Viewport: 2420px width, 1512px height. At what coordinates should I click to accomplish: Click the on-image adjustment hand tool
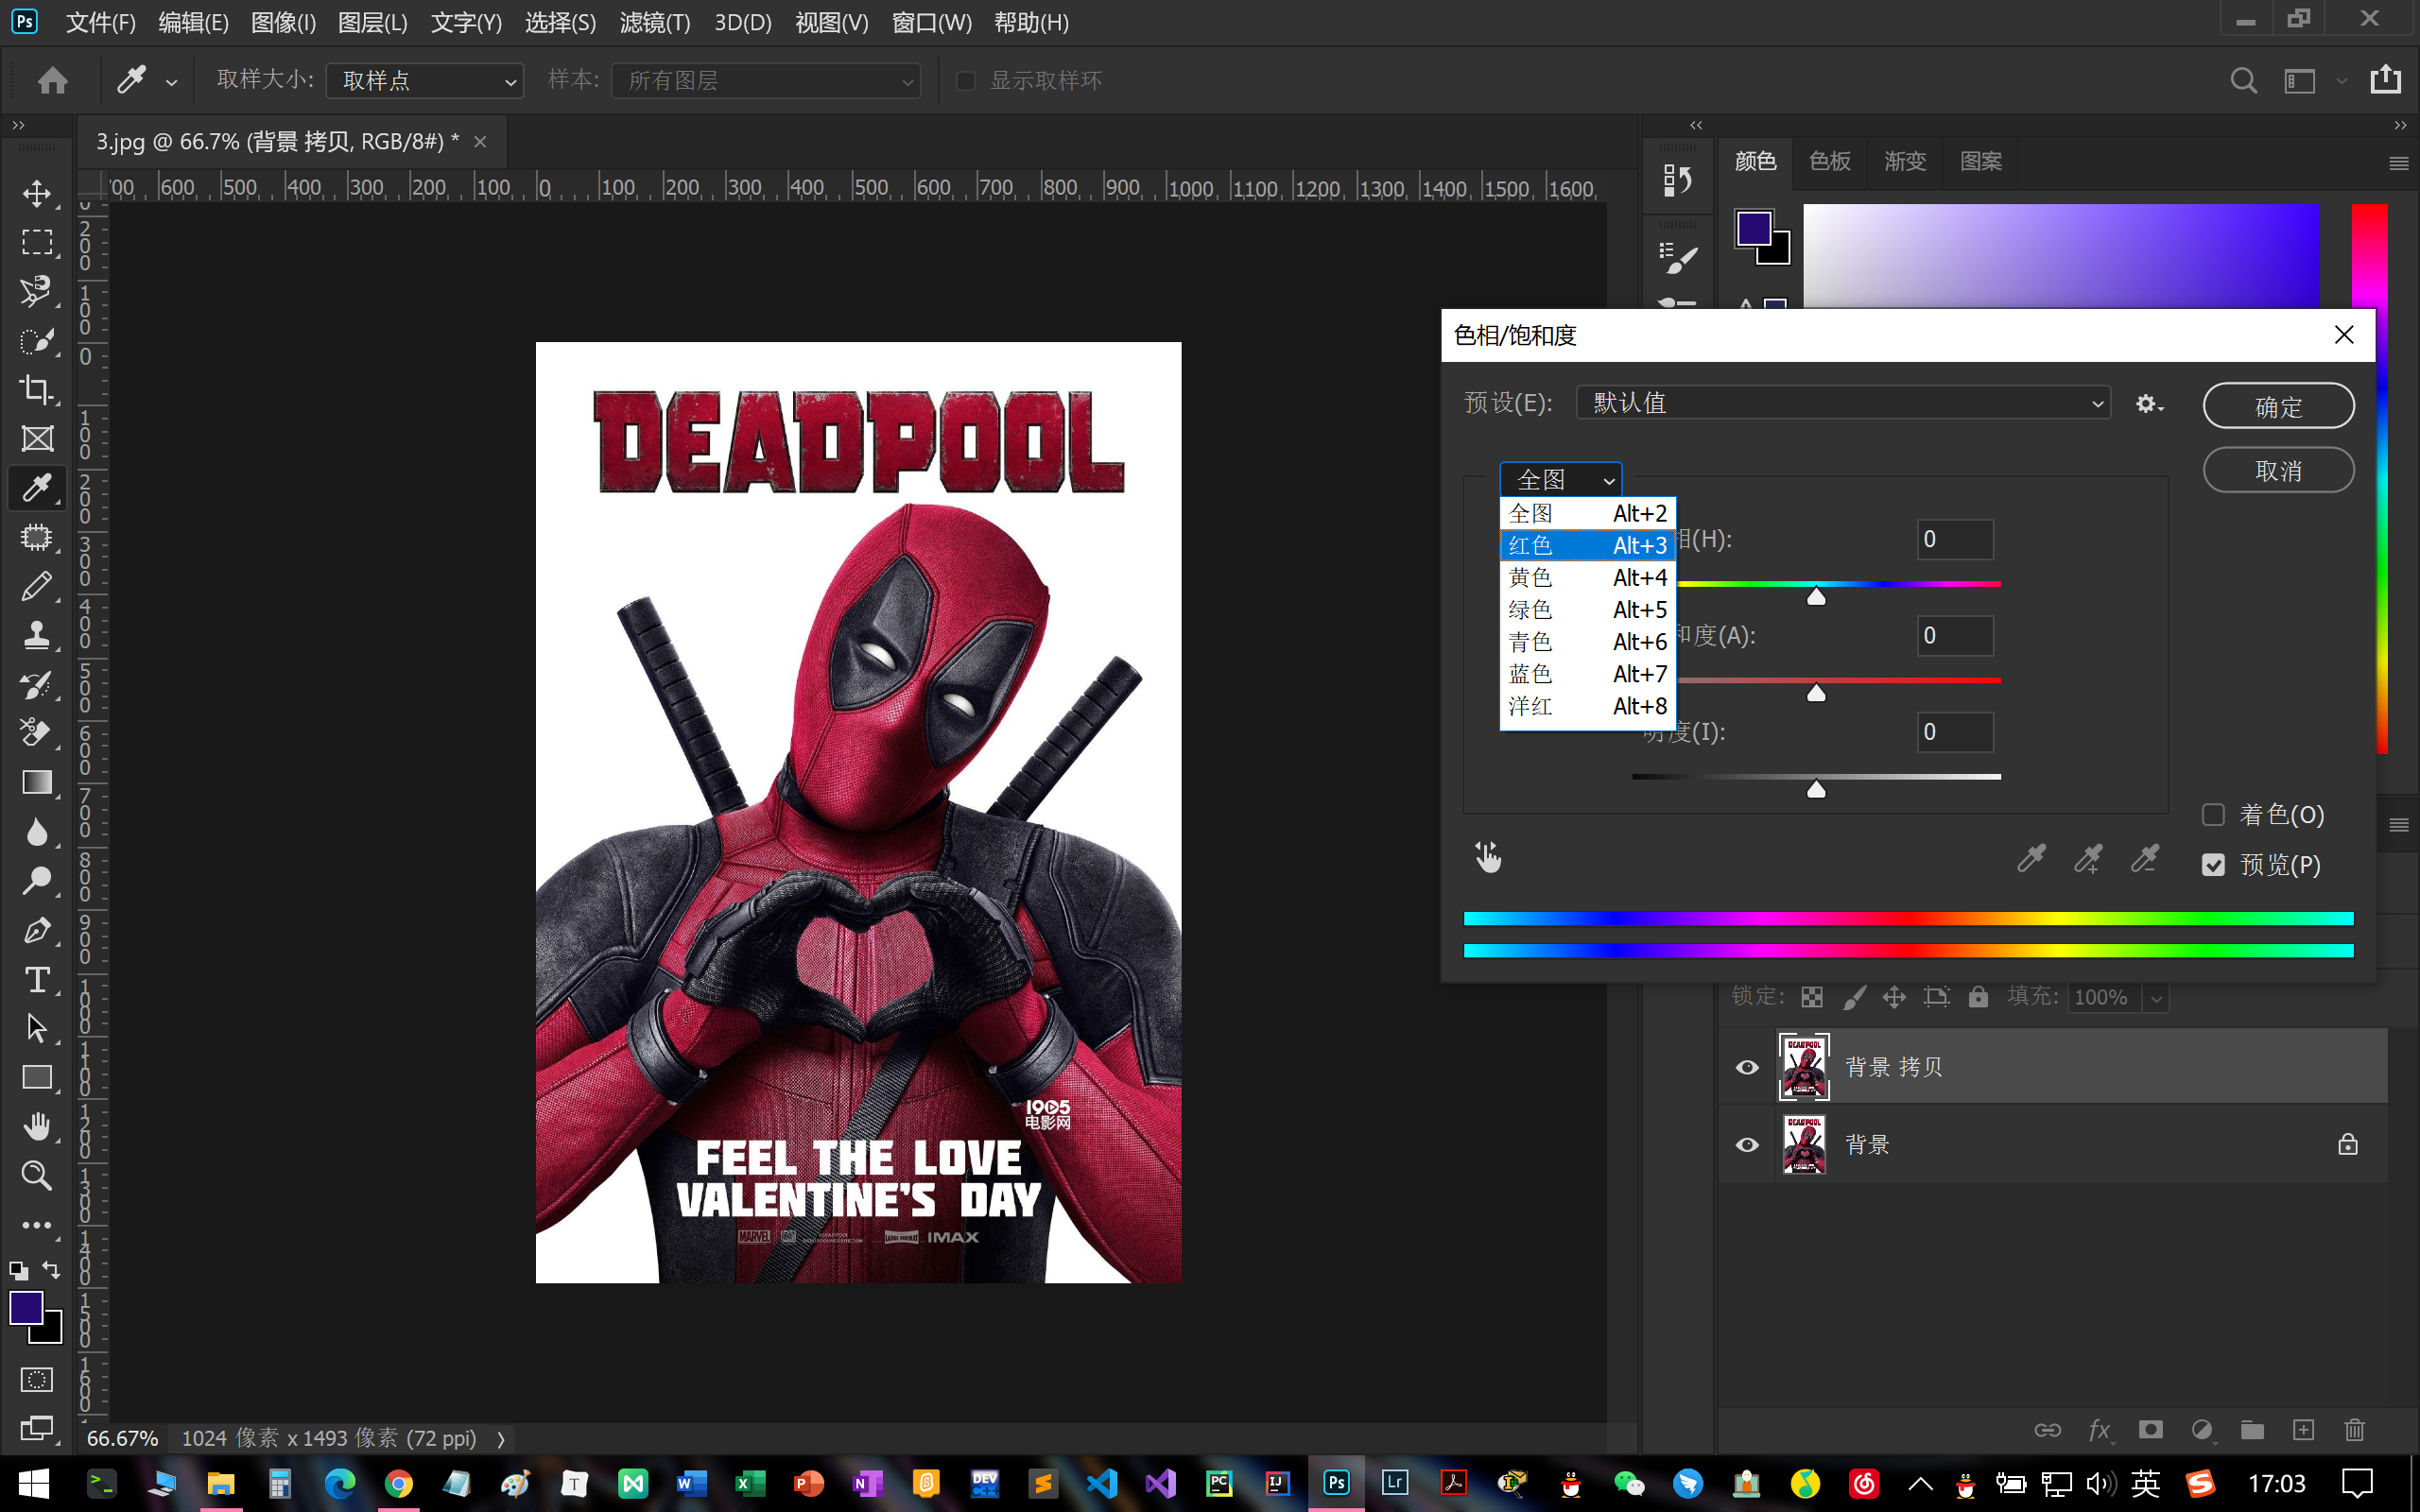[x=1487, y=857]
